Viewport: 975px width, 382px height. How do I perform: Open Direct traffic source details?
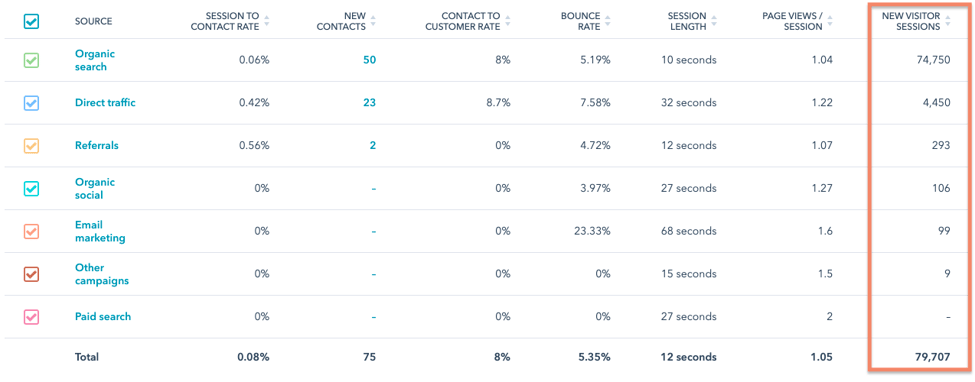point(105,103)
